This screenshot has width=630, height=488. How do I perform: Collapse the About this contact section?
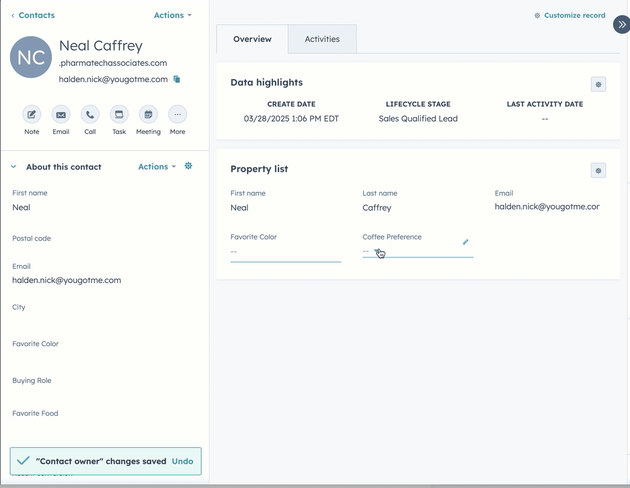point(14,166)
